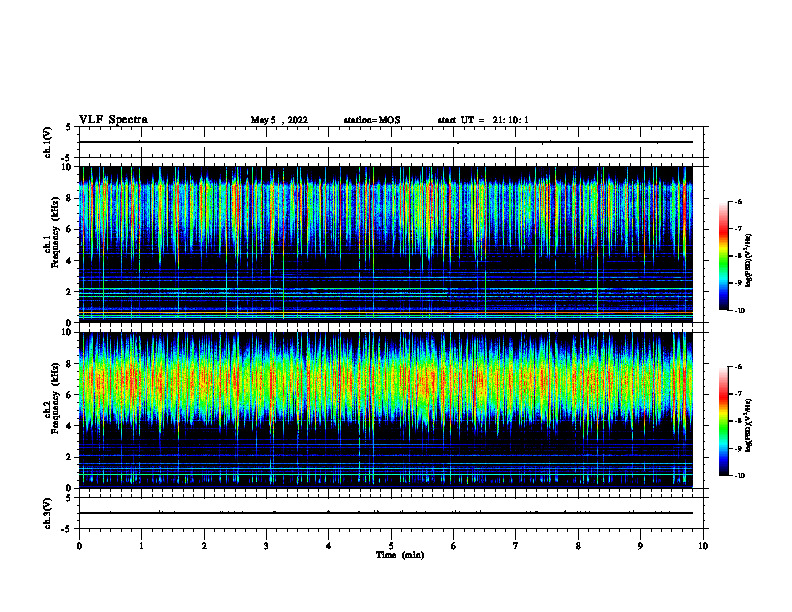Viewport: 792px width, 612px height.
Task: Click the "-10" label on ch.1 color bar
Action: (740, 311)
